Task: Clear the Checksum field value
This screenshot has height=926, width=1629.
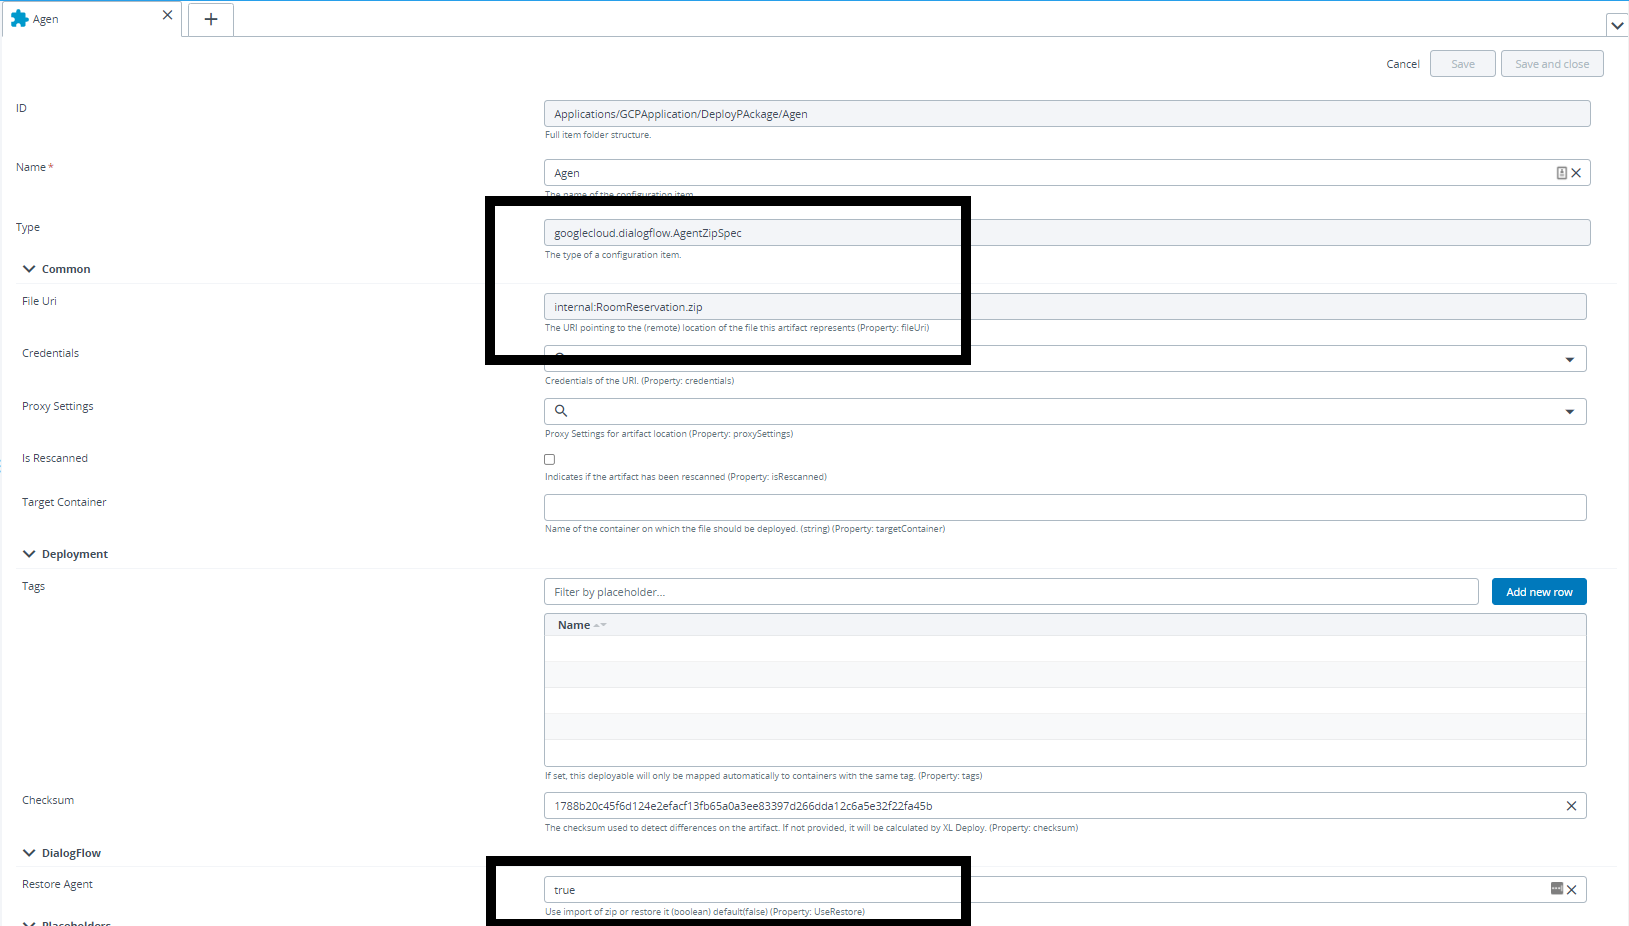Action: pos(1571,806)
